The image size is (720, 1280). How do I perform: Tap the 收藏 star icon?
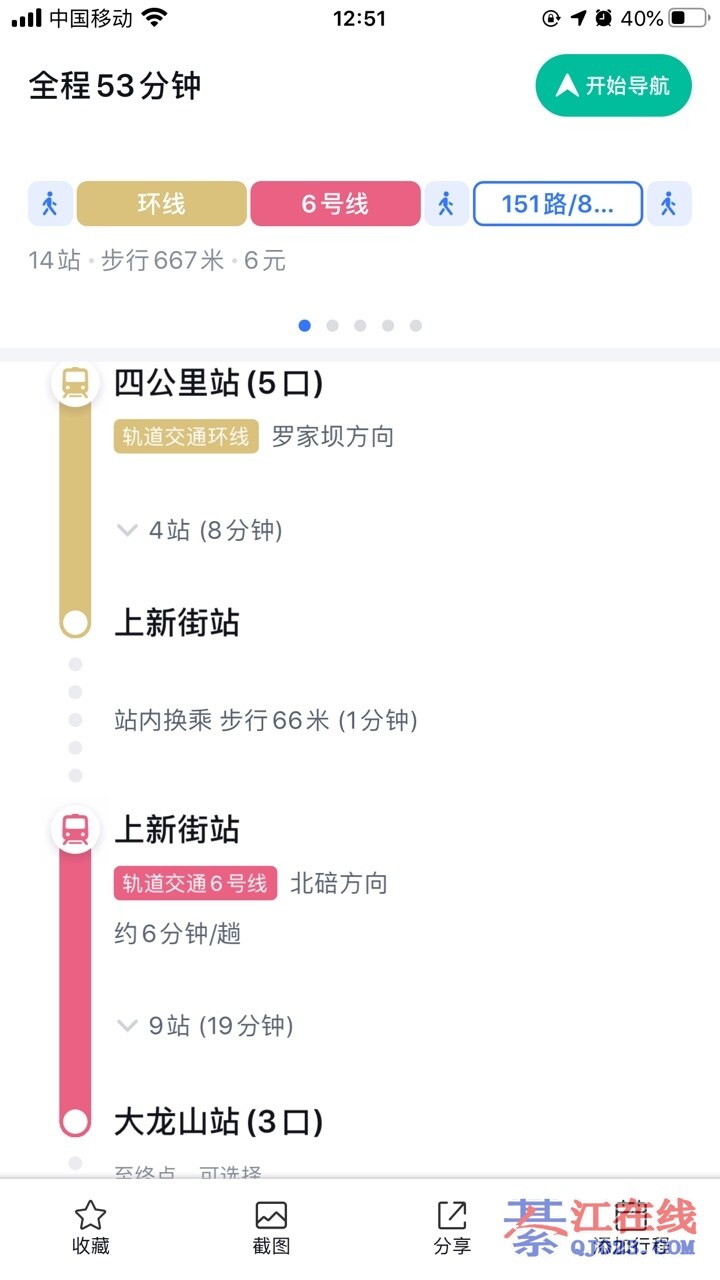click(91, 1216)
